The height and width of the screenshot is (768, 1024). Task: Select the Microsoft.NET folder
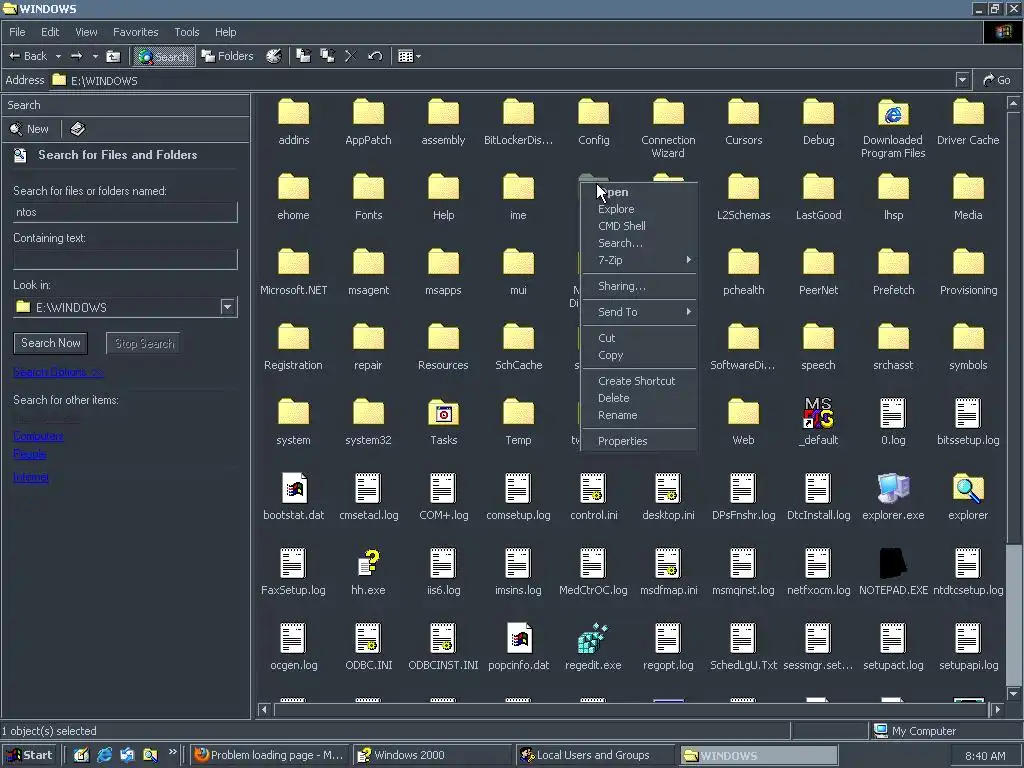[293, 272]
